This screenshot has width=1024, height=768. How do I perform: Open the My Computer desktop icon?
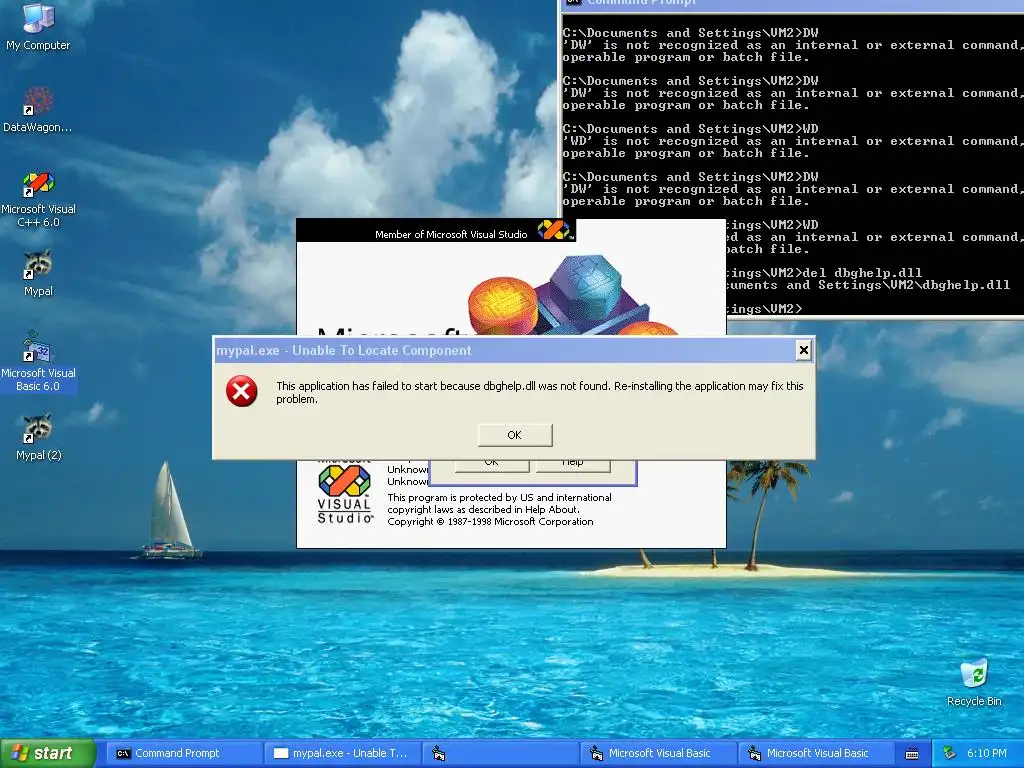(38, 26)
